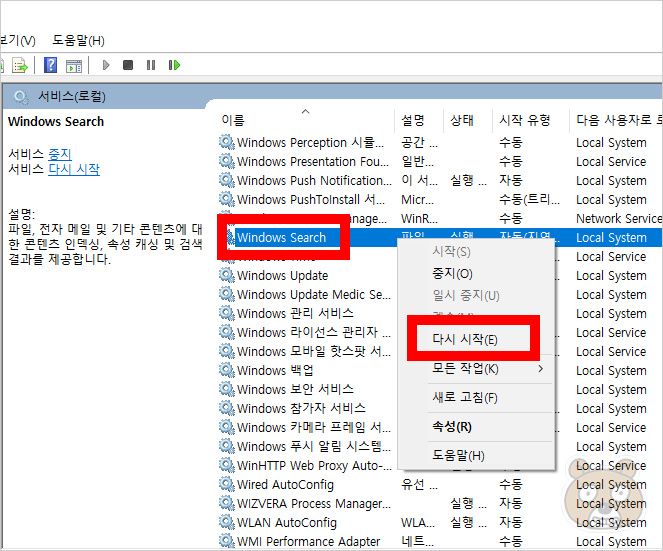Sort by 설명 column header
663x551 pixels.
tap(413, 120)
